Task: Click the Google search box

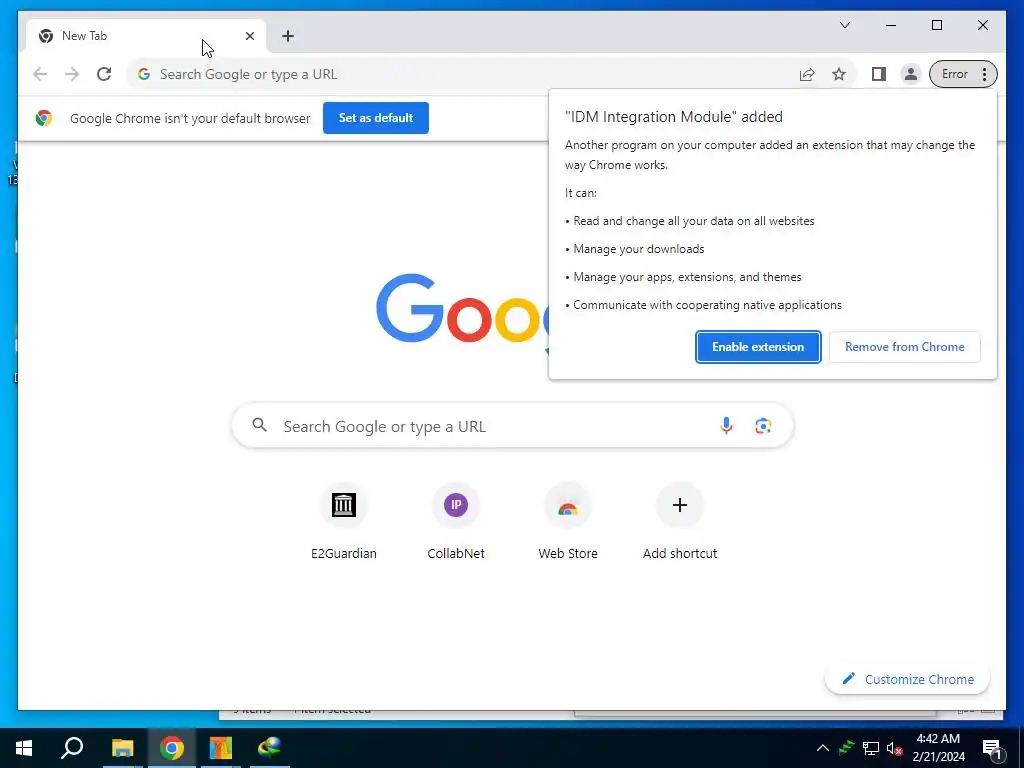Action: click(x=513, y=426)
